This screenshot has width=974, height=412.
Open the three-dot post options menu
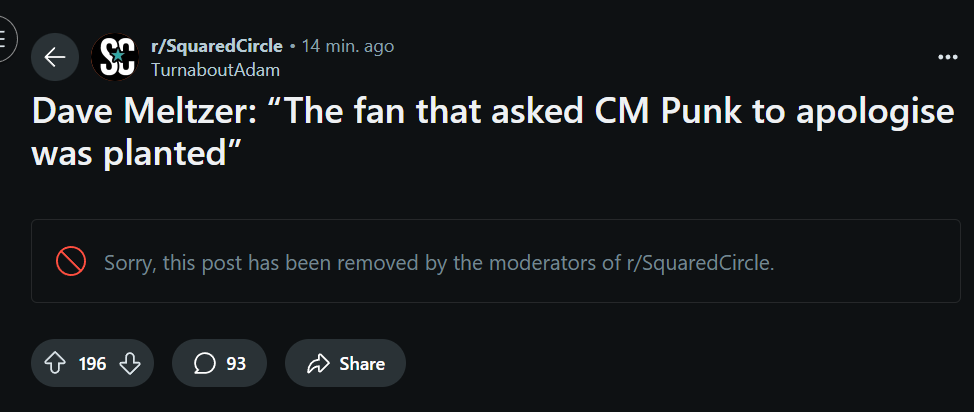coord(948,57)
